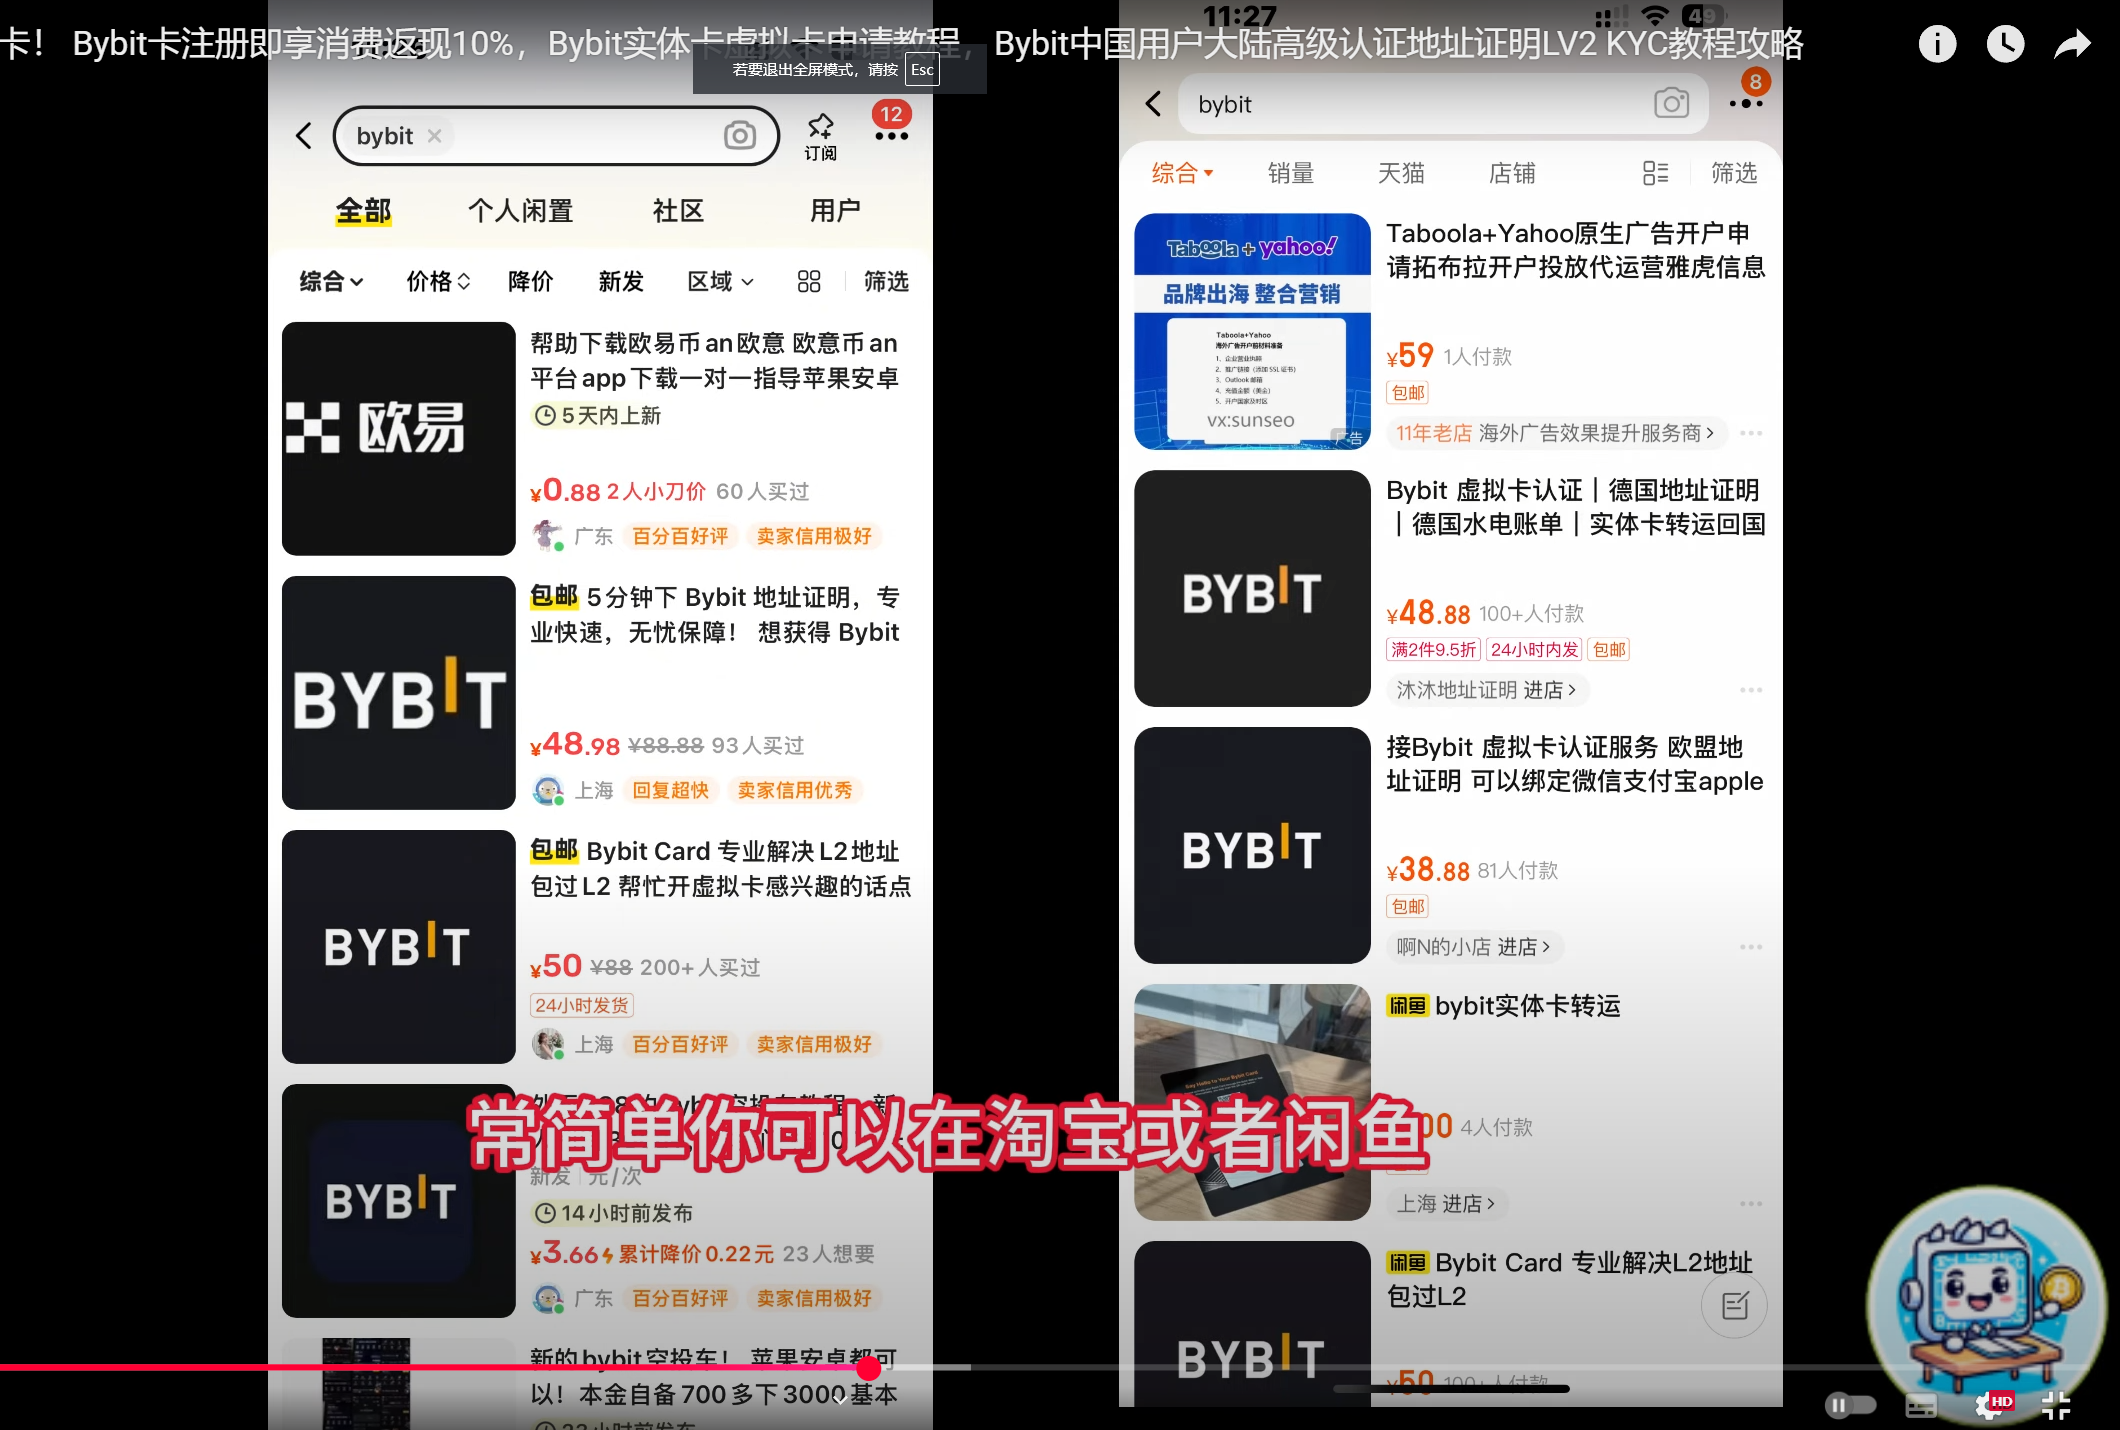Tap the 24小时发货 tag
This screenshot has height=1430, width=2120.
tap(582, 1005)
